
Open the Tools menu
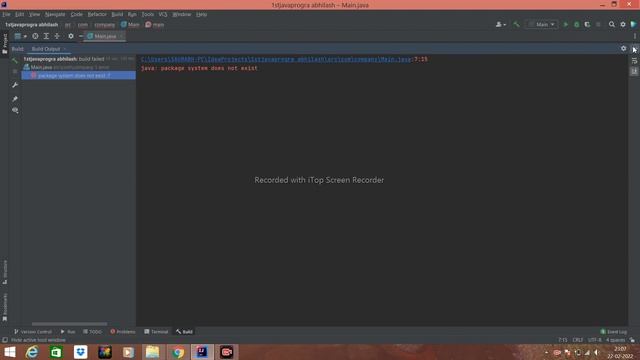point(148,14)
